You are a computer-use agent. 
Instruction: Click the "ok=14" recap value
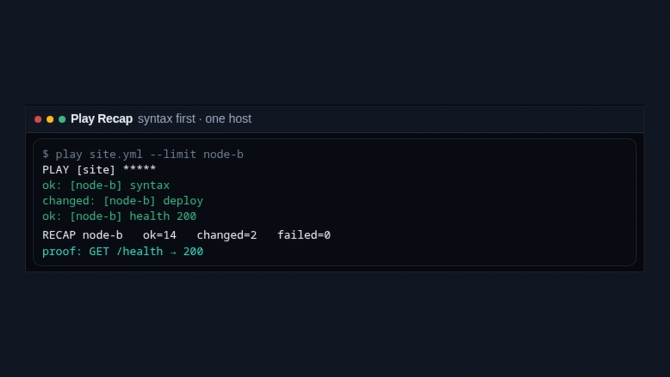coord(159,235)
